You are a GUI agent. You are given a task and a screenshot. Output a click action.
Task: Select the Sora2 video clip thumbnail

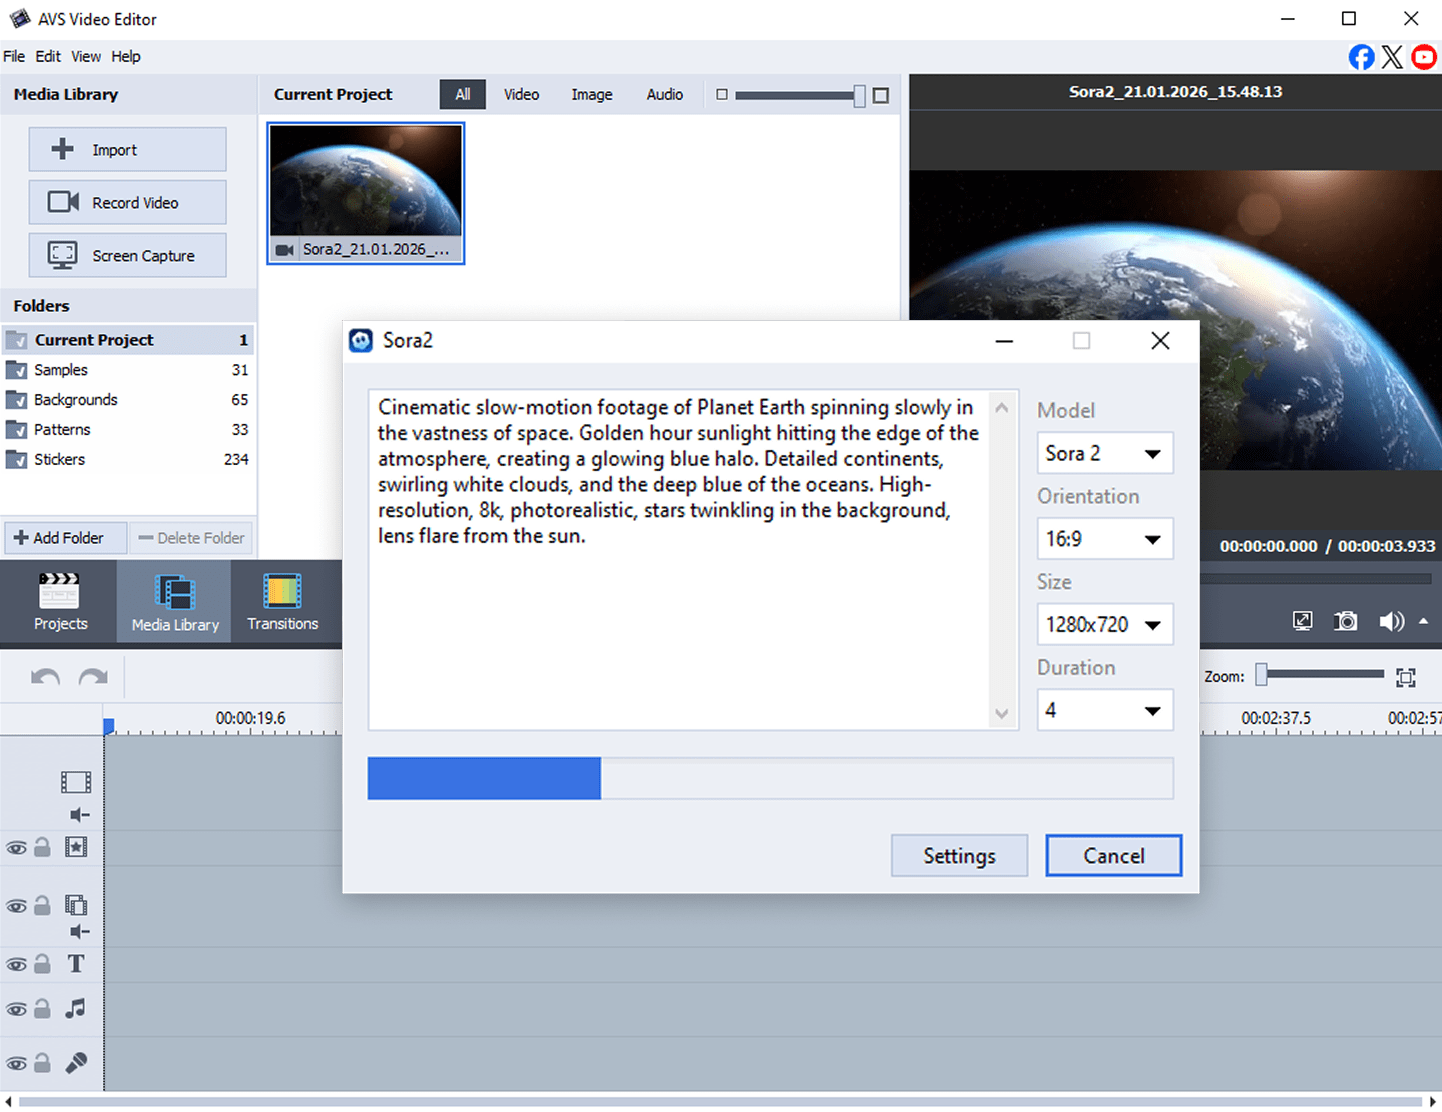point(366,193)
